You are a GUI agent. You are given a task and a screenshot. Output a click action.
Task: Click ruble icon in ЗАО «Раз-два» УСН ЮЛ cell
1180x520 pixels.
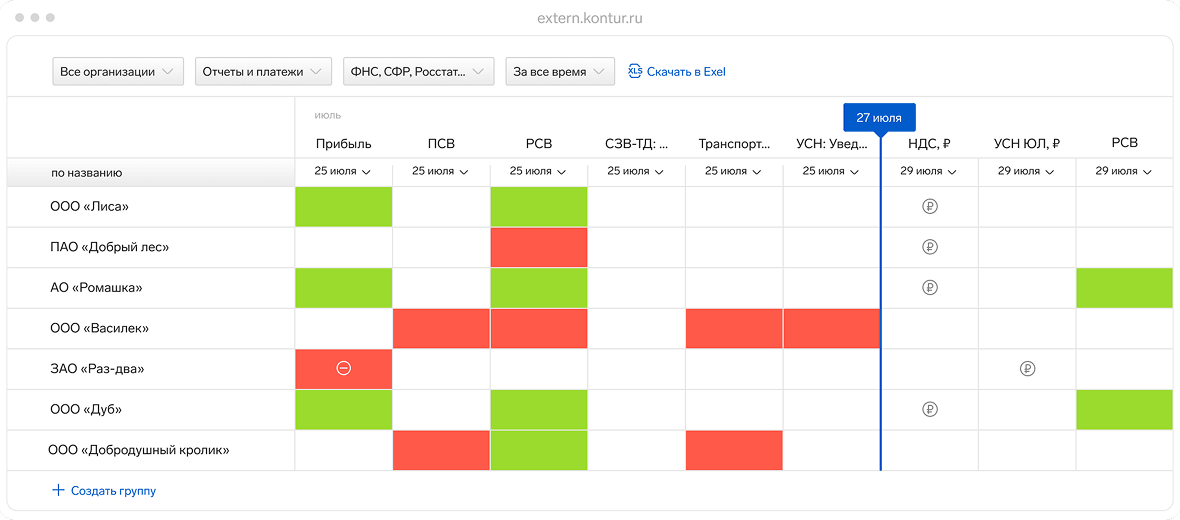(x=1027, y=369)
